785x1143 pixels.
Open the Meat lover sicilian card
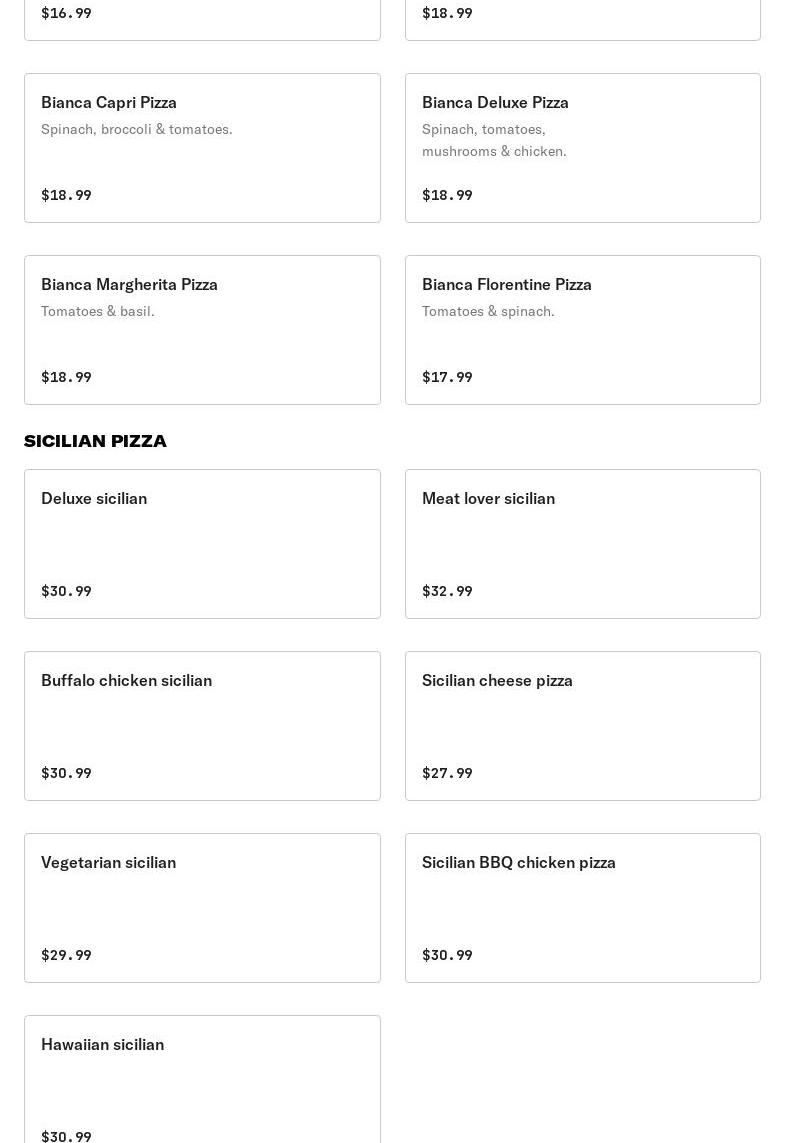582,544
